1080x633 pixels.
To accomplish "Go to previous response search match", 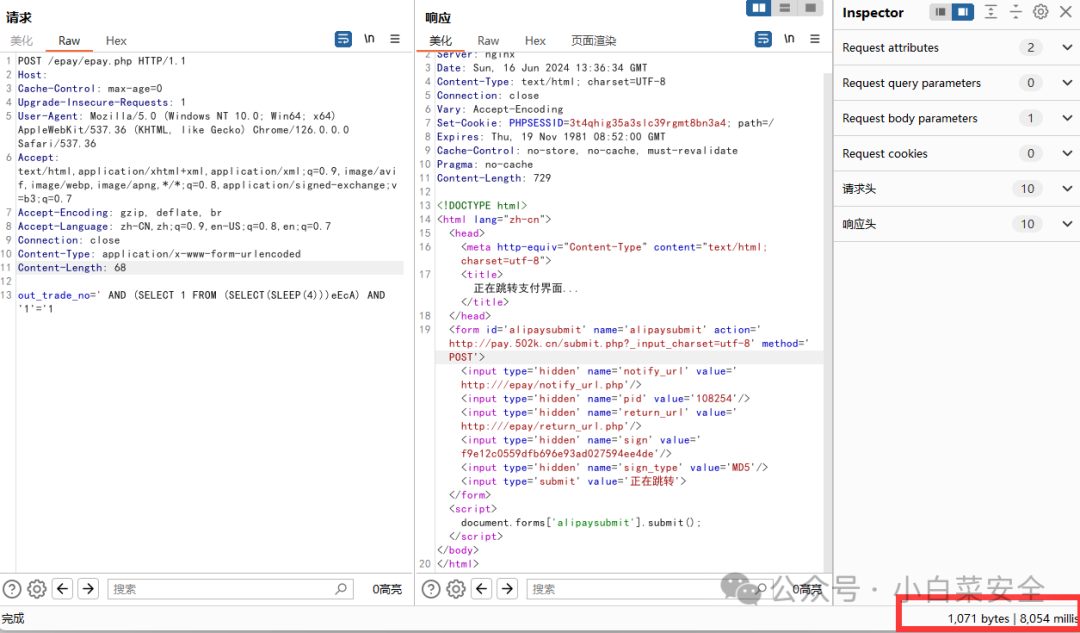I will [x=481, y=589].
